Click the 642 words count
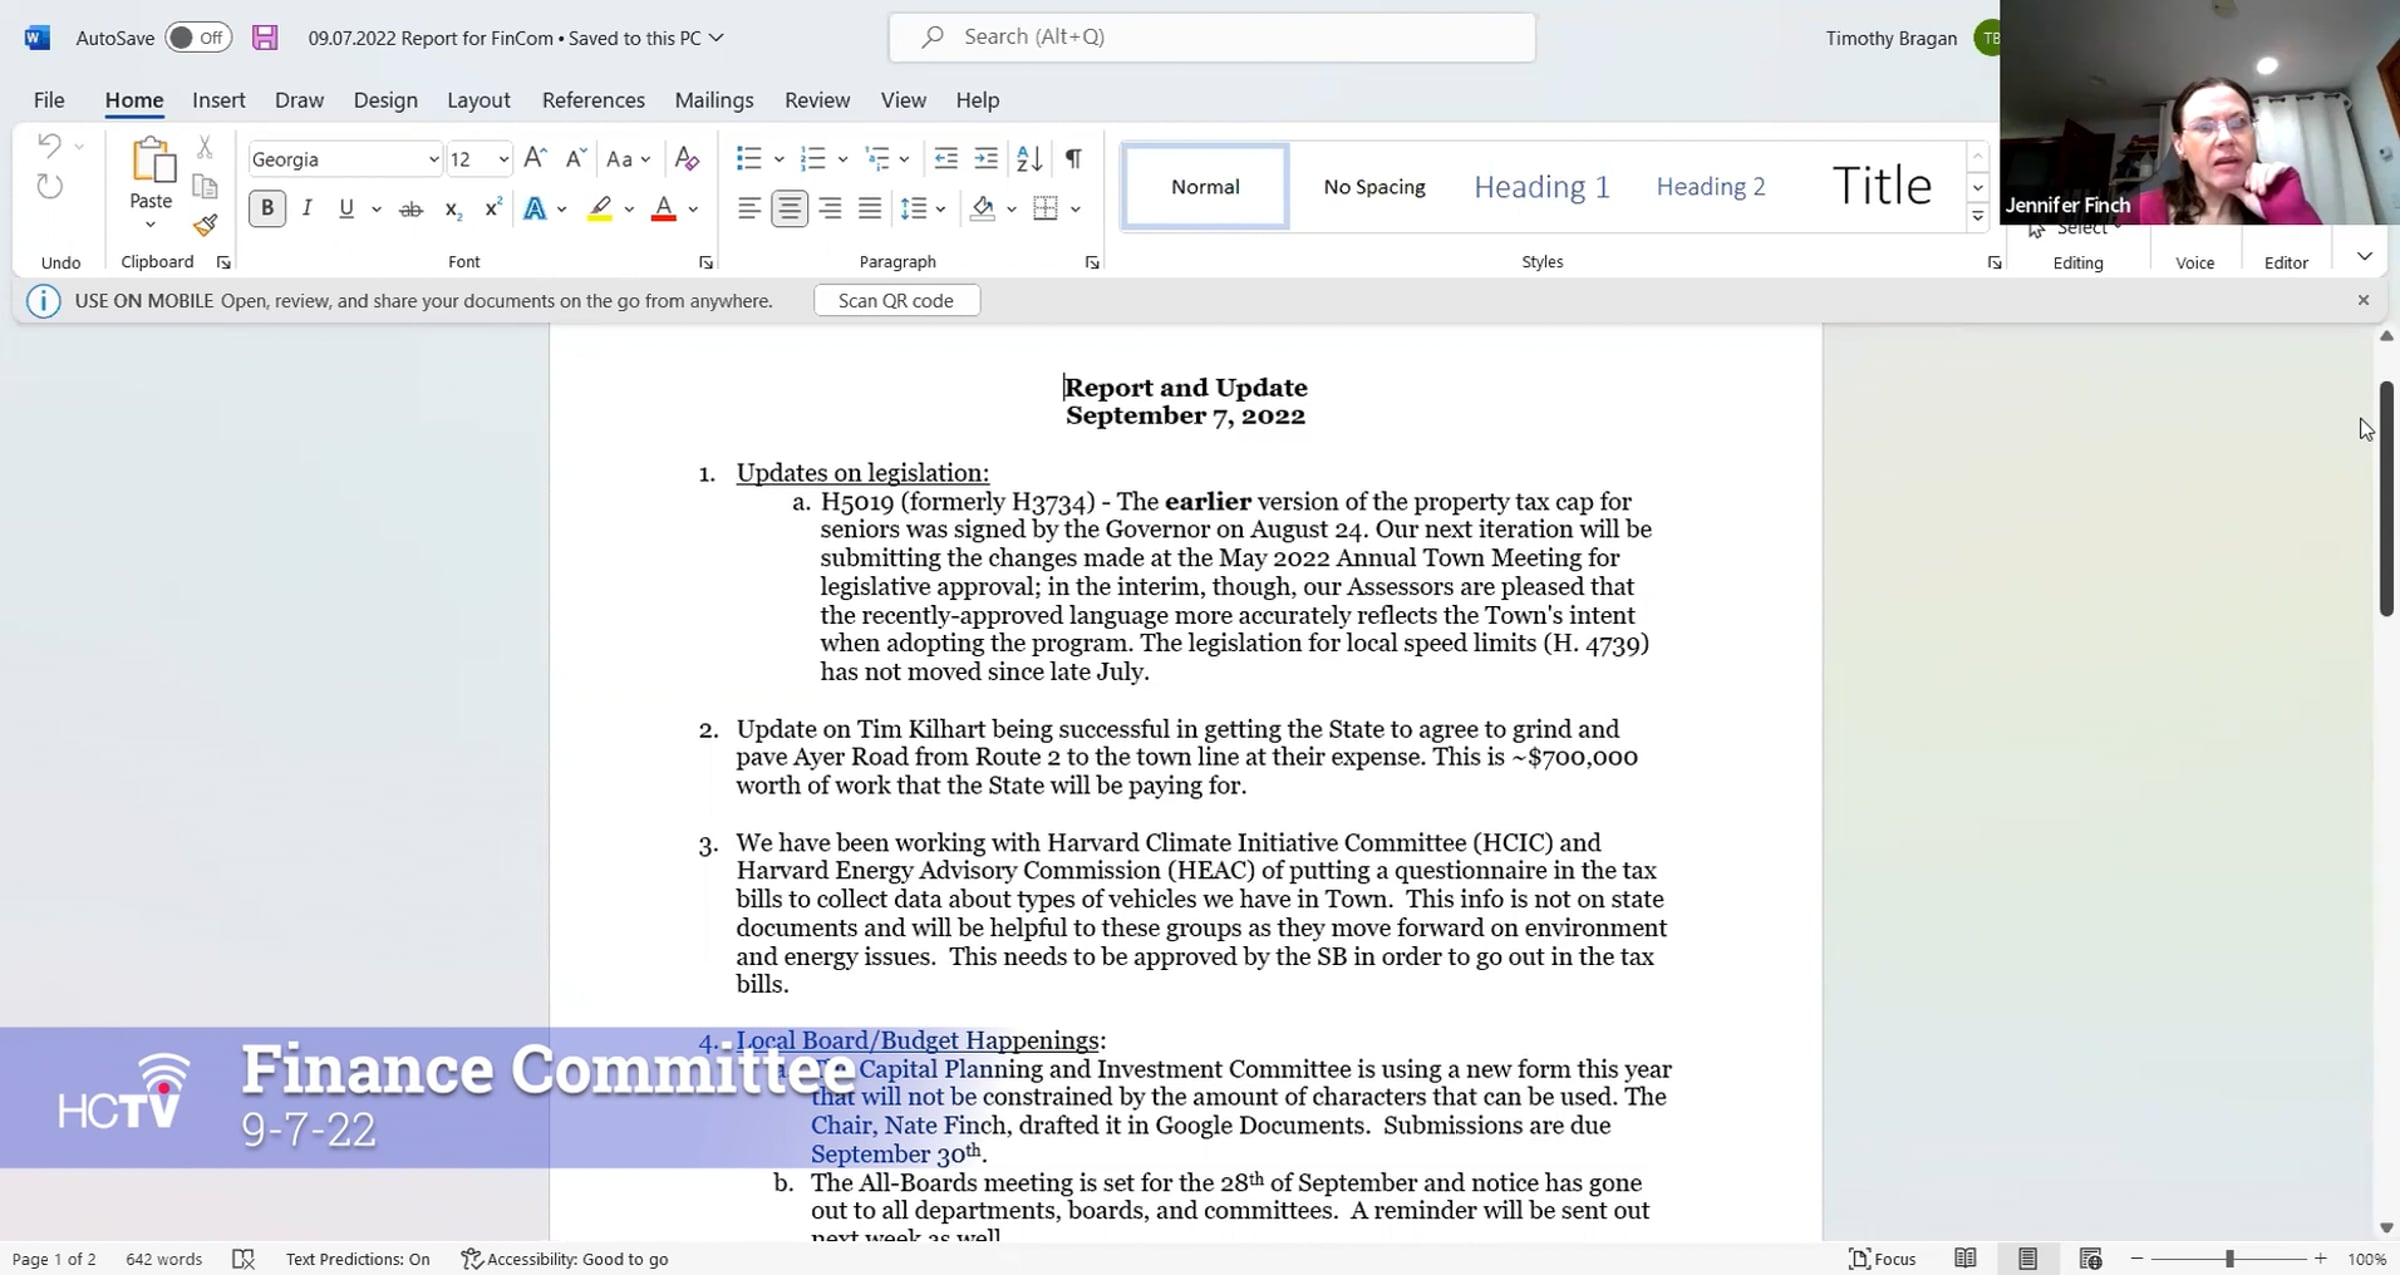Viewport: 2400px width, 1275px height. click(164, 1259)
